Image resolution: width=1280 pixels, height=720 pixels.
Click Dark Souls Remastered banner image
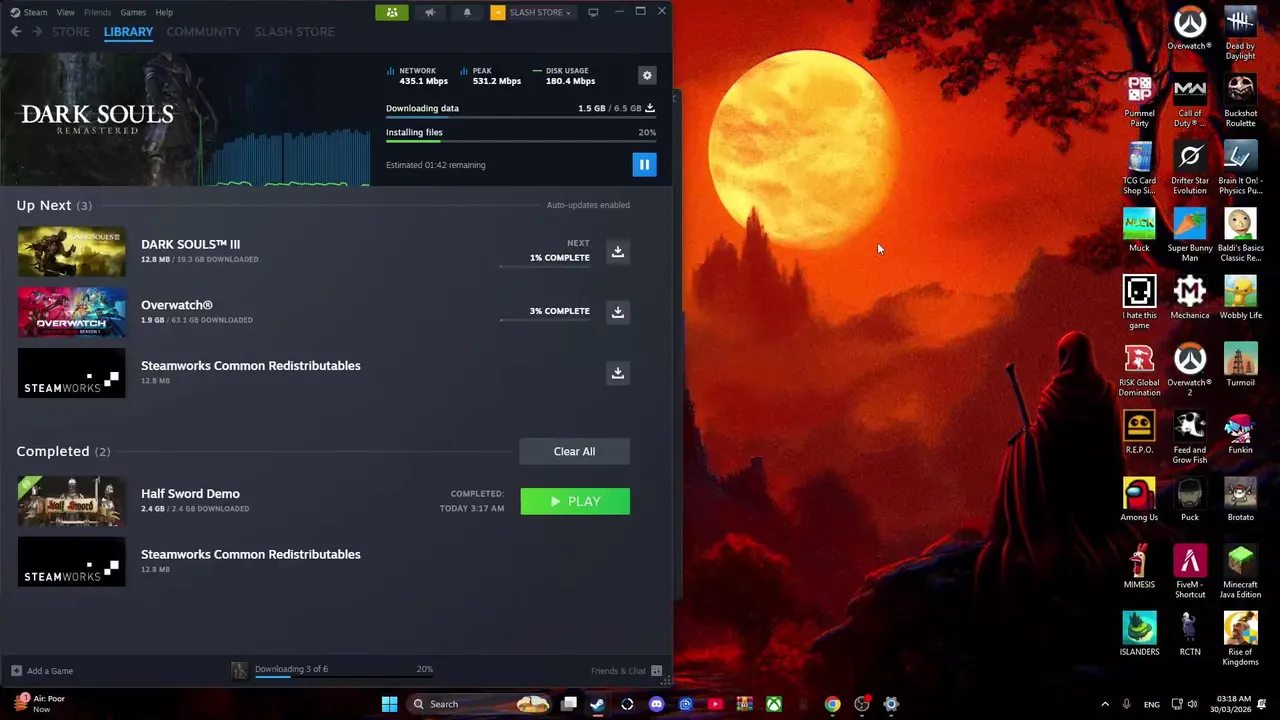click(185, 118)
